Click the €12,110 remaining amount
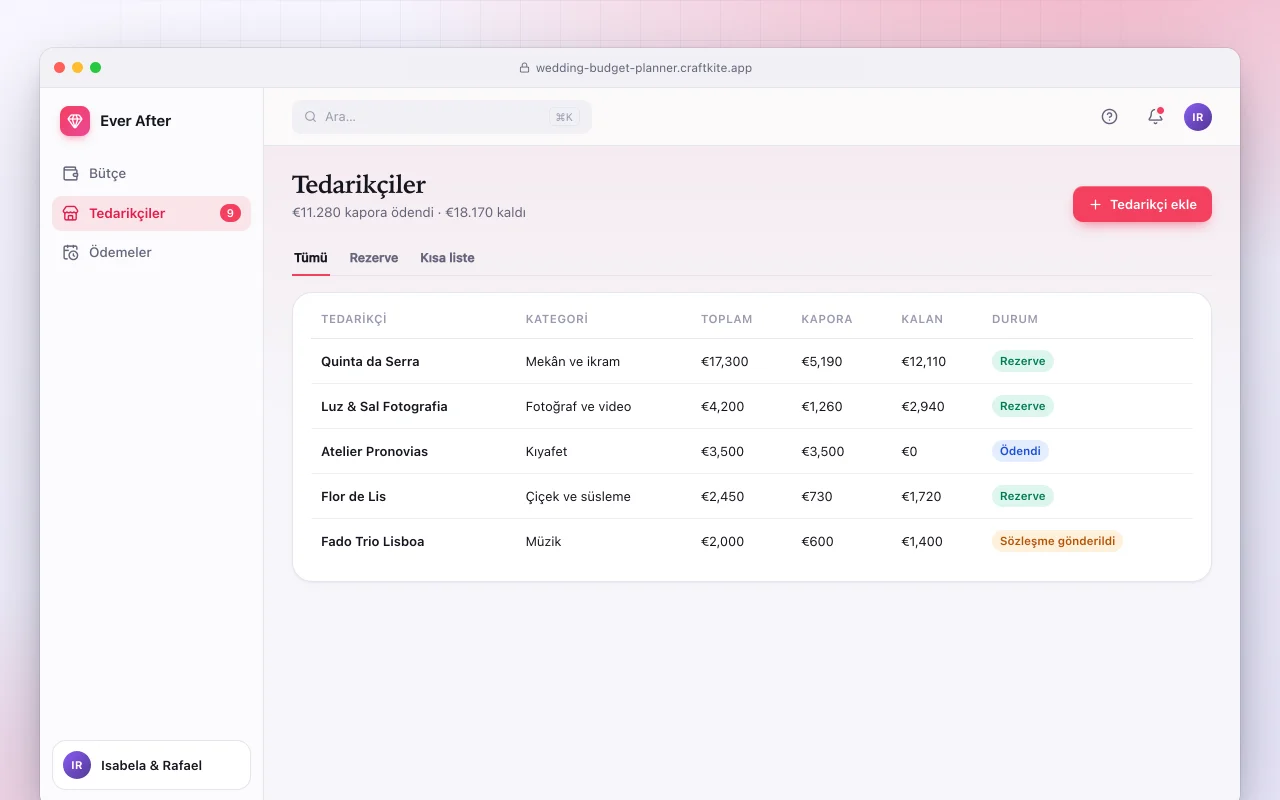The height and width of the screenshot is (800, 1280). coord(923,361)
